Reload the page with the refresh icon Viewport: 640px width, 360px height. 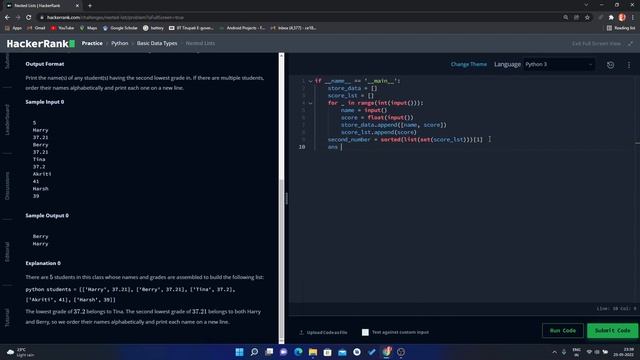29,18
